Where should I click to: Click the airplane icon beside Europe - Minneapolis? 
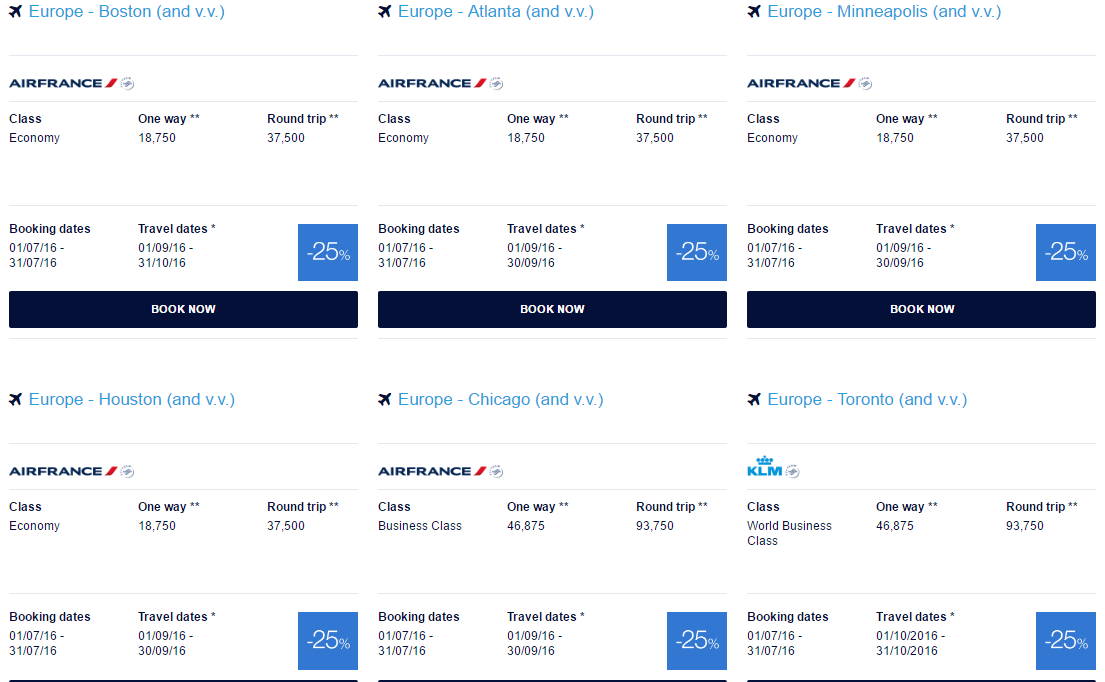[x=754, y=11]
